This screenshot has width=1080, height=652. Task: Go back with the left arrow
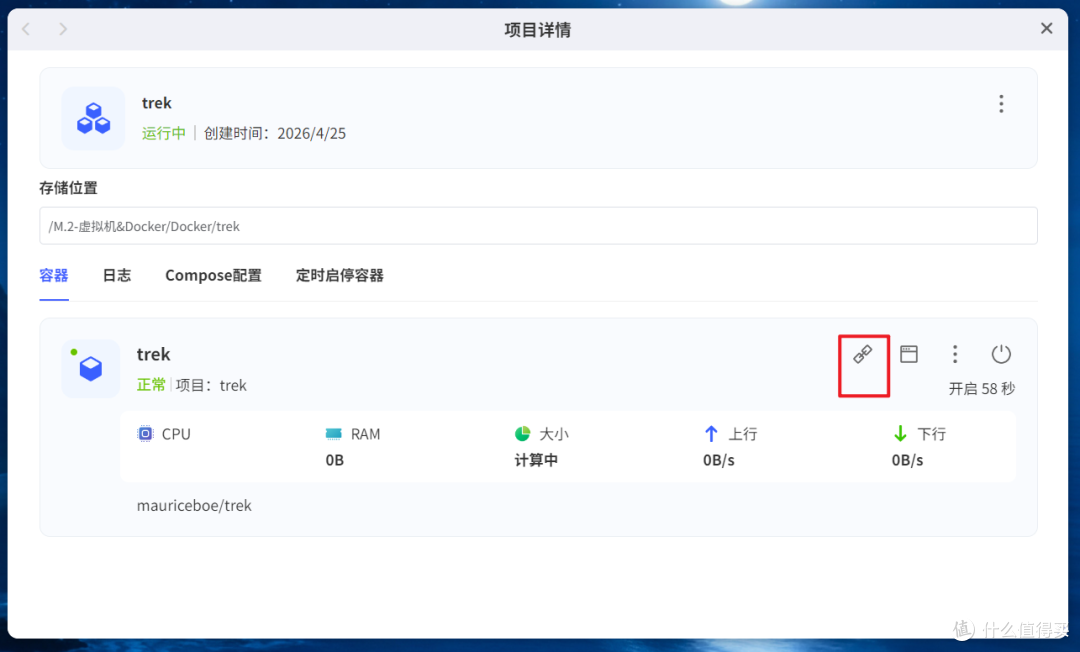coord(26,29)
